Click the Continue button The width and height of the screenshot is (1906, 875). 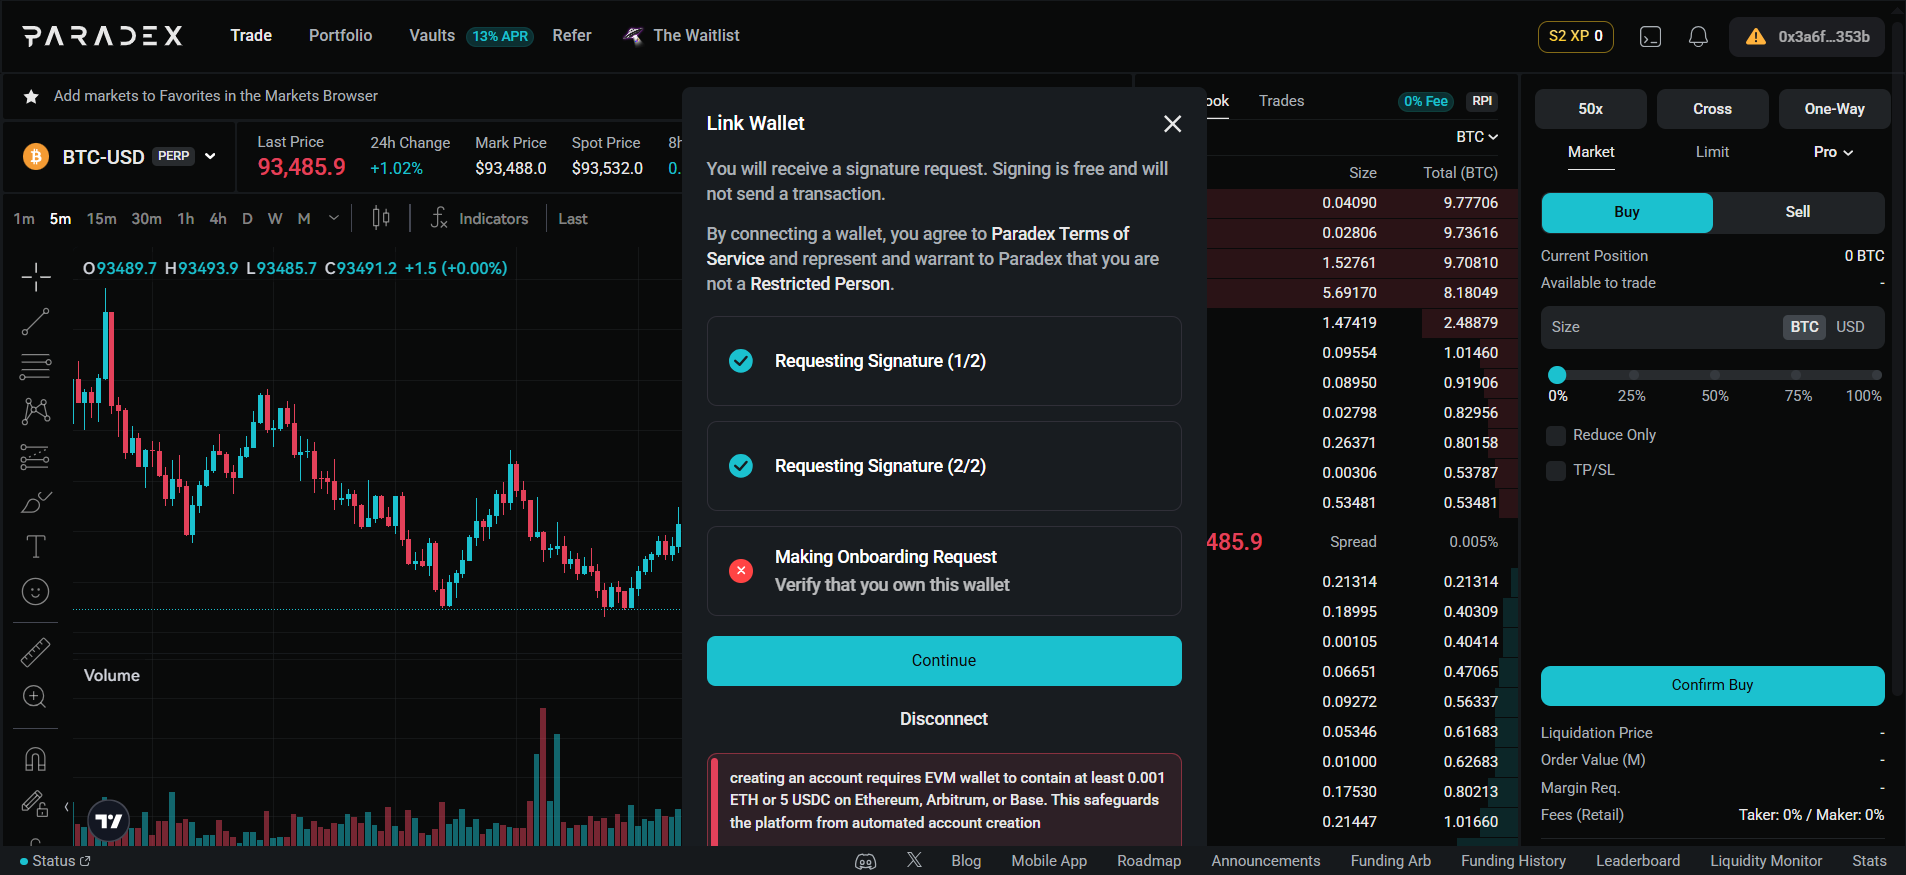click(x=944, y=661)
